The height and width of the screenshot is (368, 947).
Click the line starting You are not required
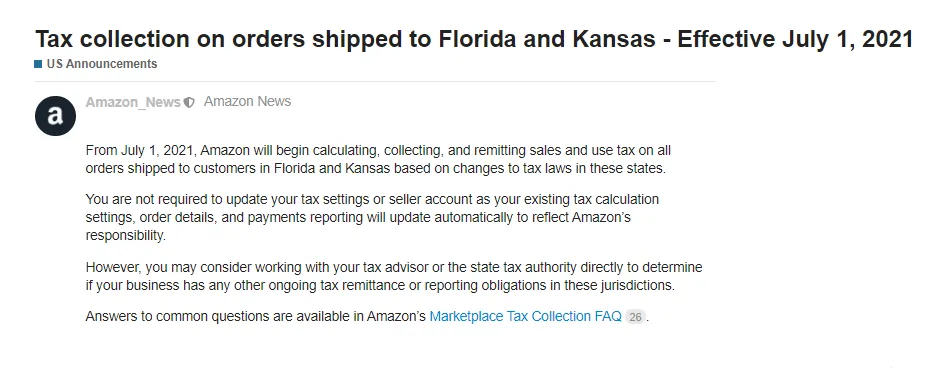[x=372, y=199]
